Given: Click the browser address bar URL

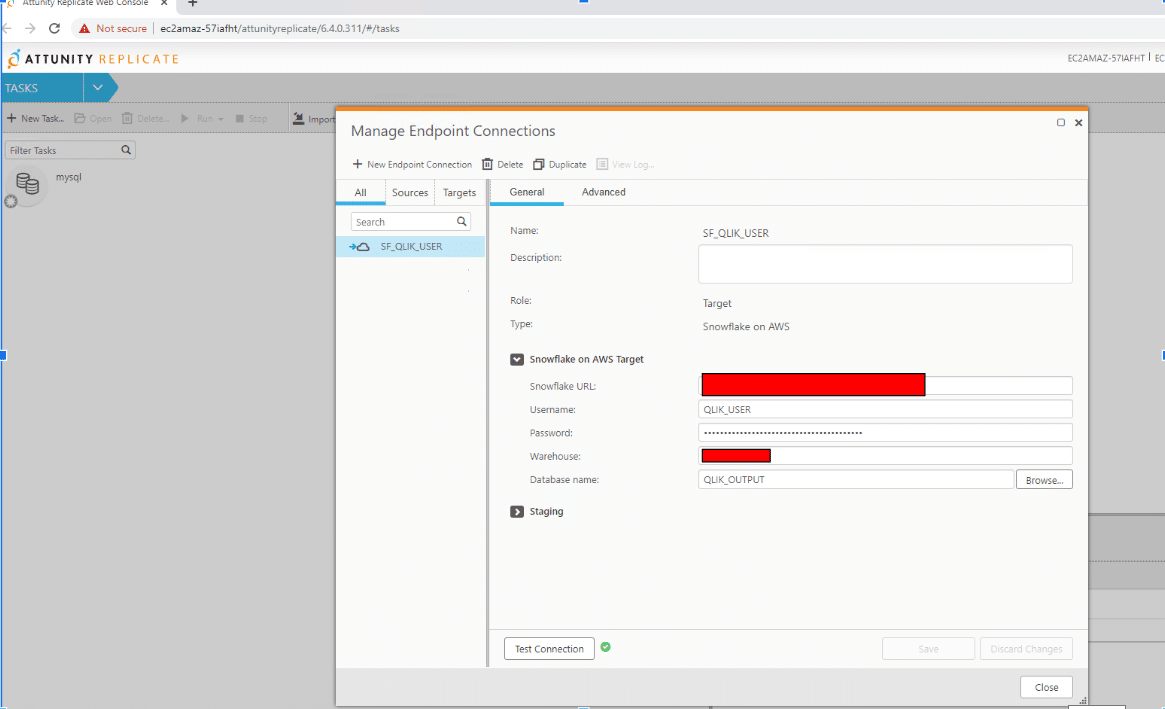Looking at the screenshot, I should tap(280, 28).
